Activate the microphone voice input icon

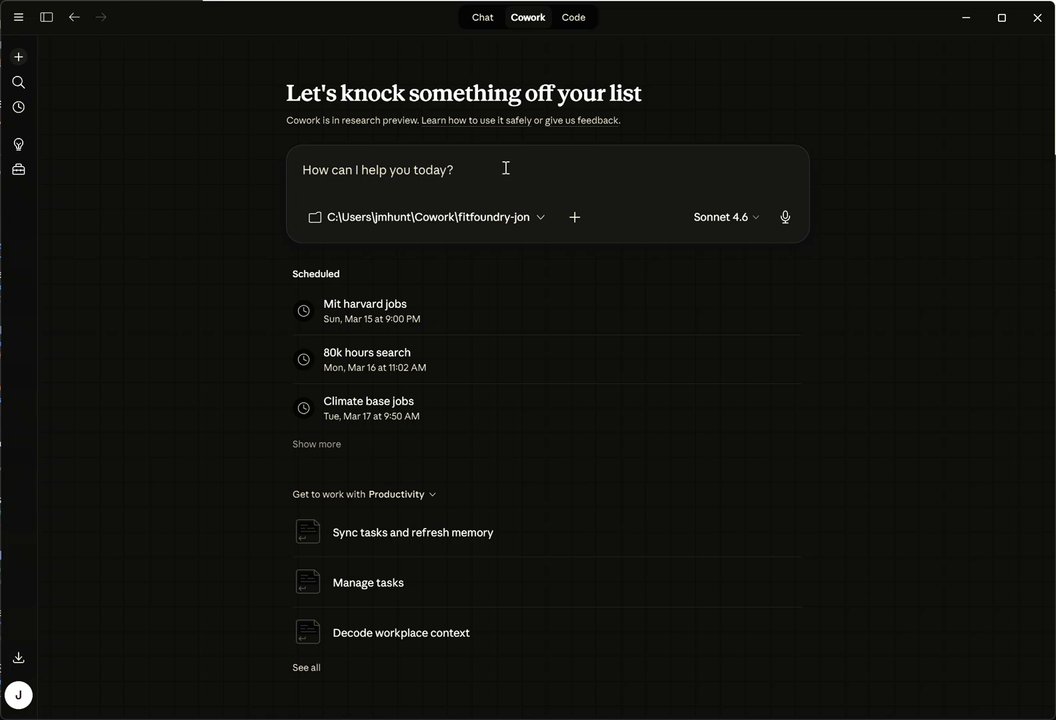[785, 217]
